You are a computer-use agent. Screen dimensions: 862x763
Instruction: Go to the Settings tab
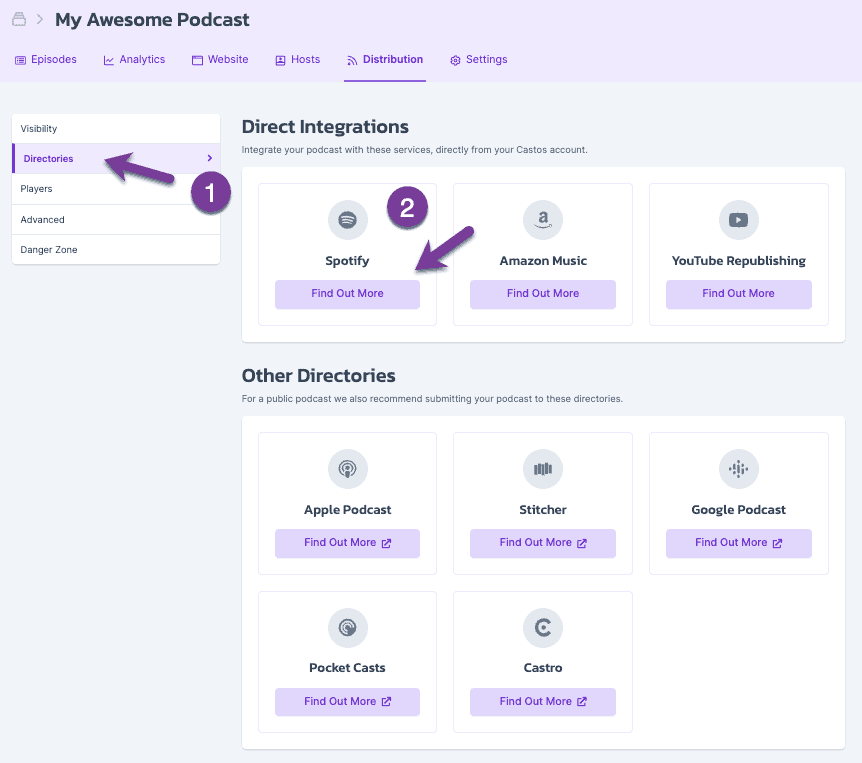[x=478, y=60]
